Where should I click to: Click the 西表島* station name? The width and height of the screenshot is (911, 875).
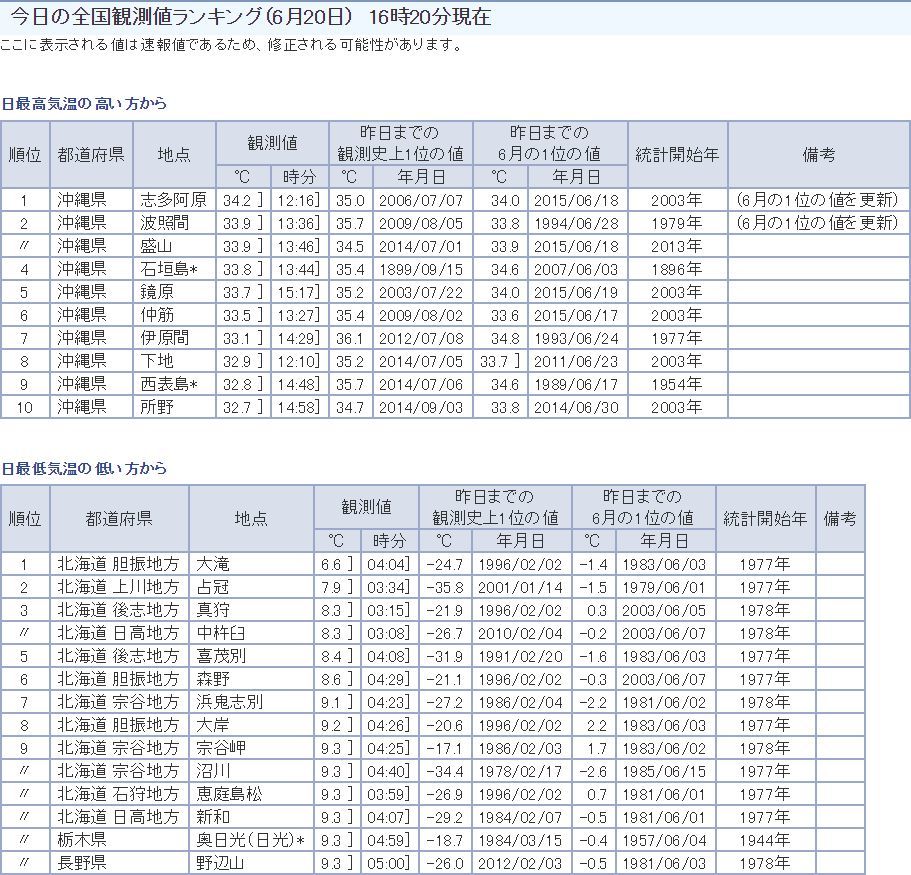(170, 383)
